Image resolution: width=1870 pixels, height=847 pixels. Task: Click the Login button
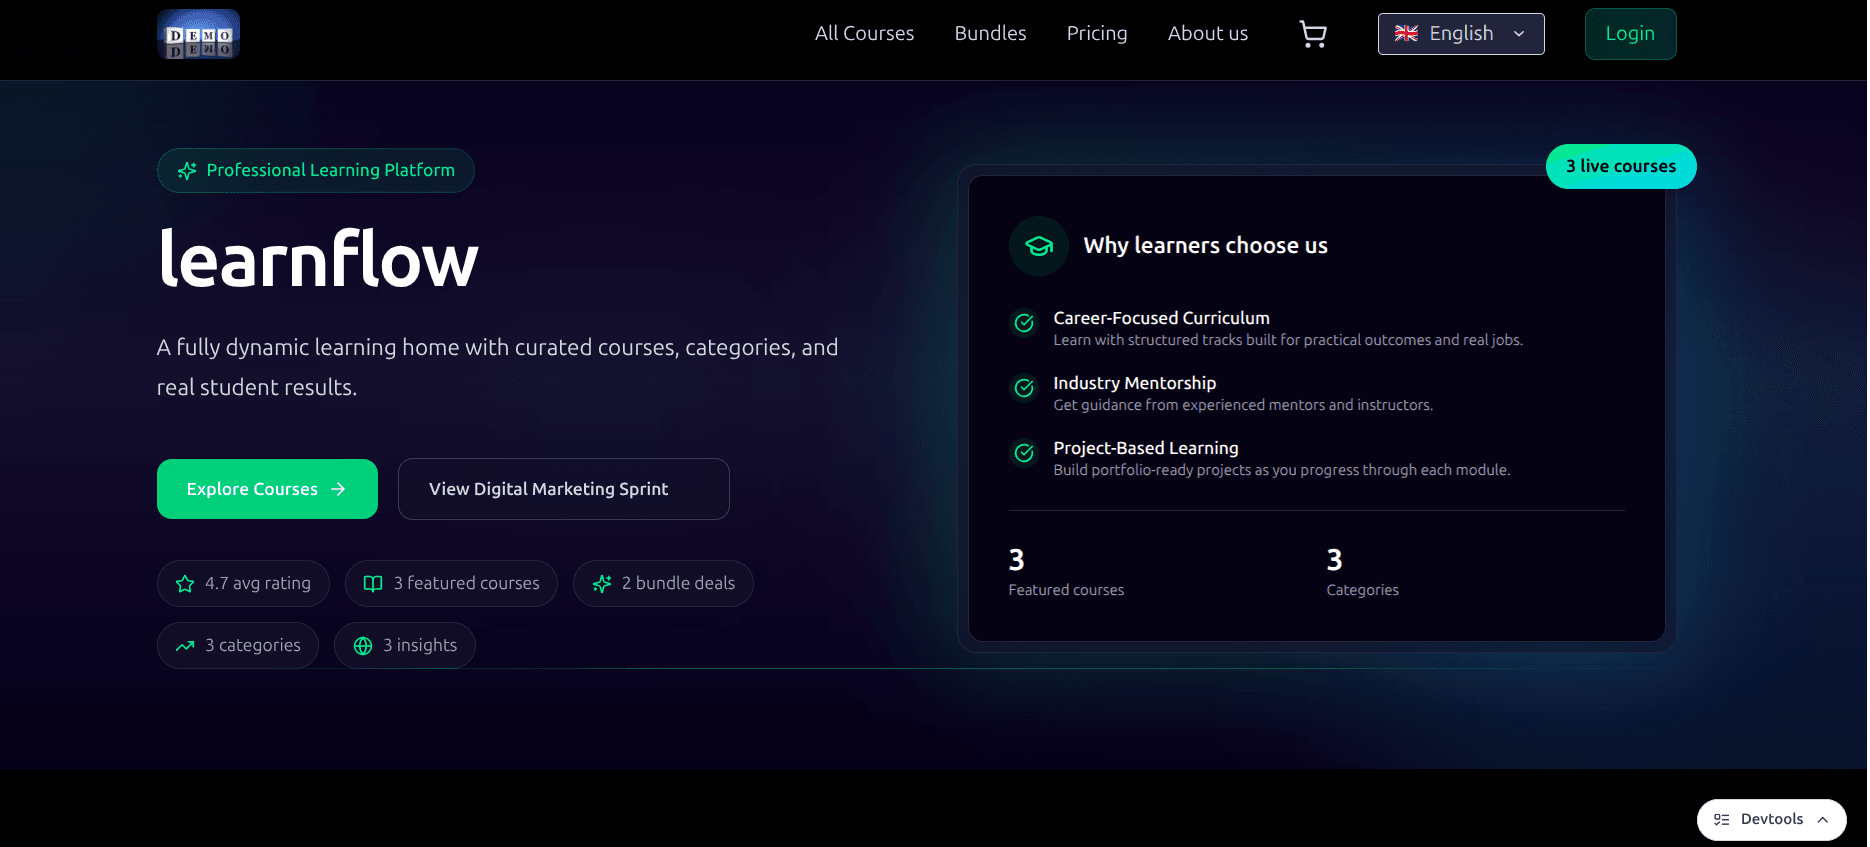(1630, 34)
